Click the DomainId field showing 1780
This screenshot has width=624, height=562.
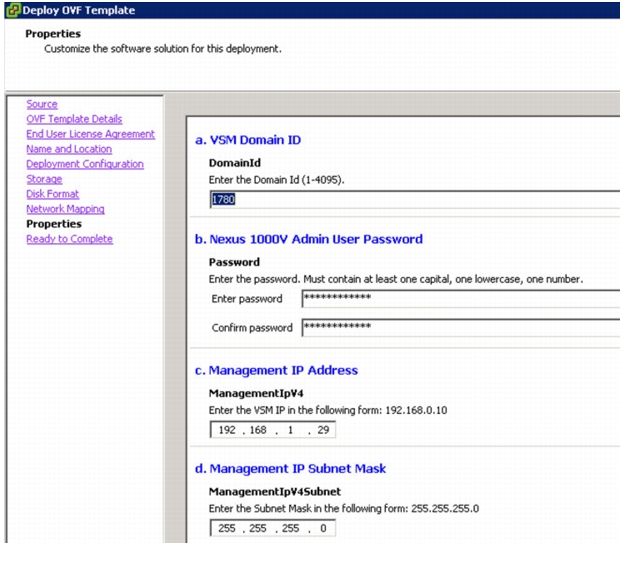[x=415, y=199]
